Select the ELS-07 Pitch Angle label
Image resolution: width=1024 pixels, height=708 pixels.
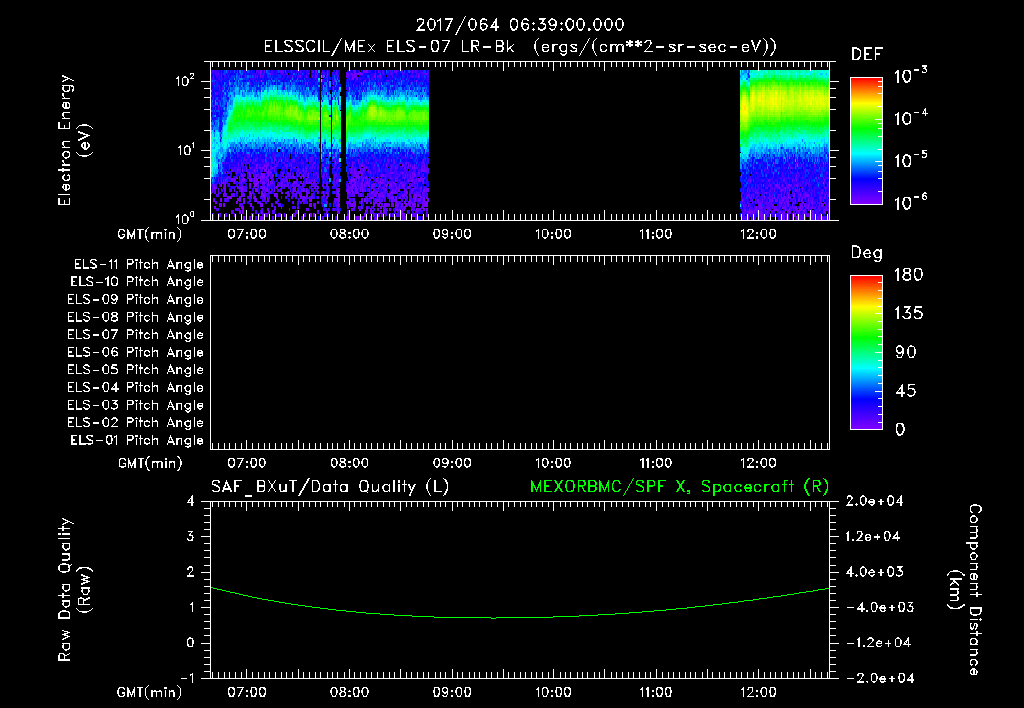135,334
